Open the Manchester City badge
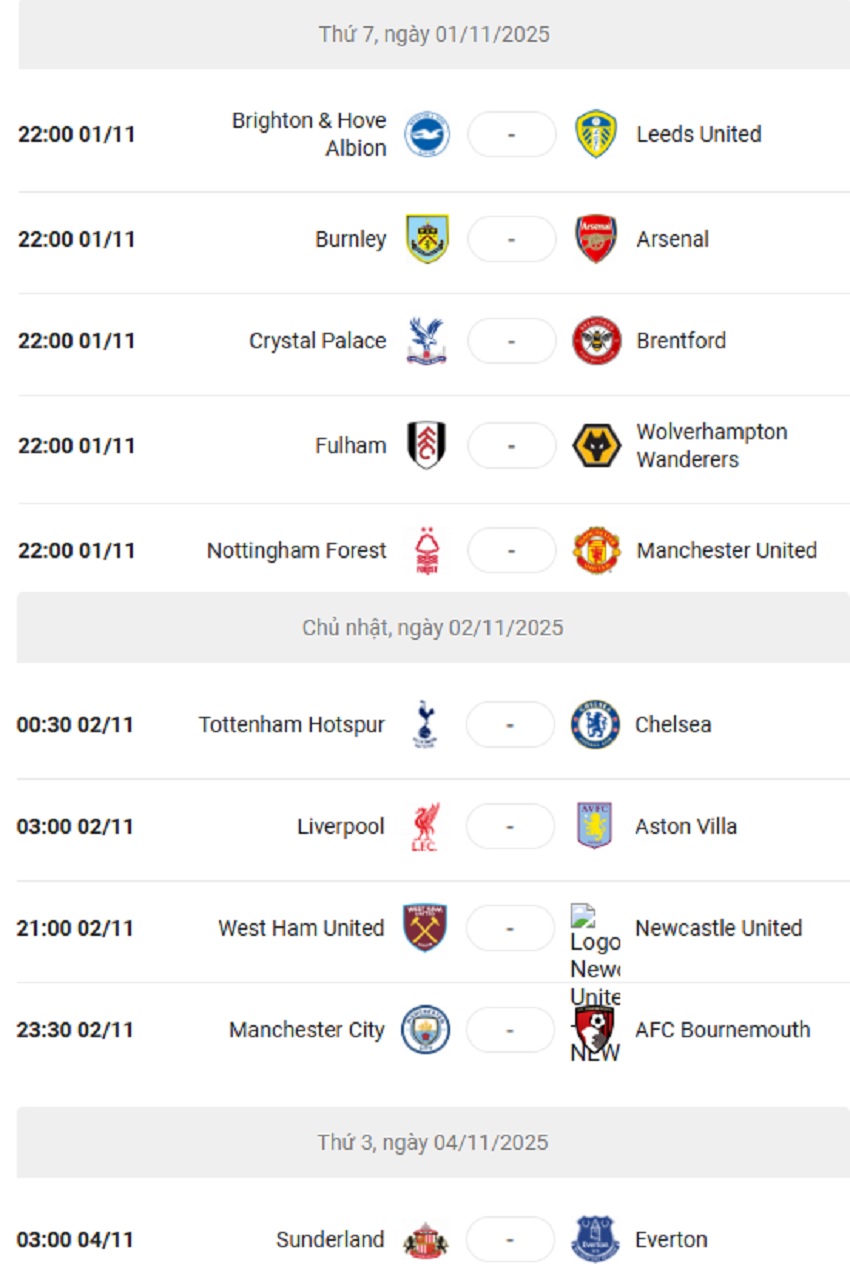The image size is (850, 1264). (425, 1030)
